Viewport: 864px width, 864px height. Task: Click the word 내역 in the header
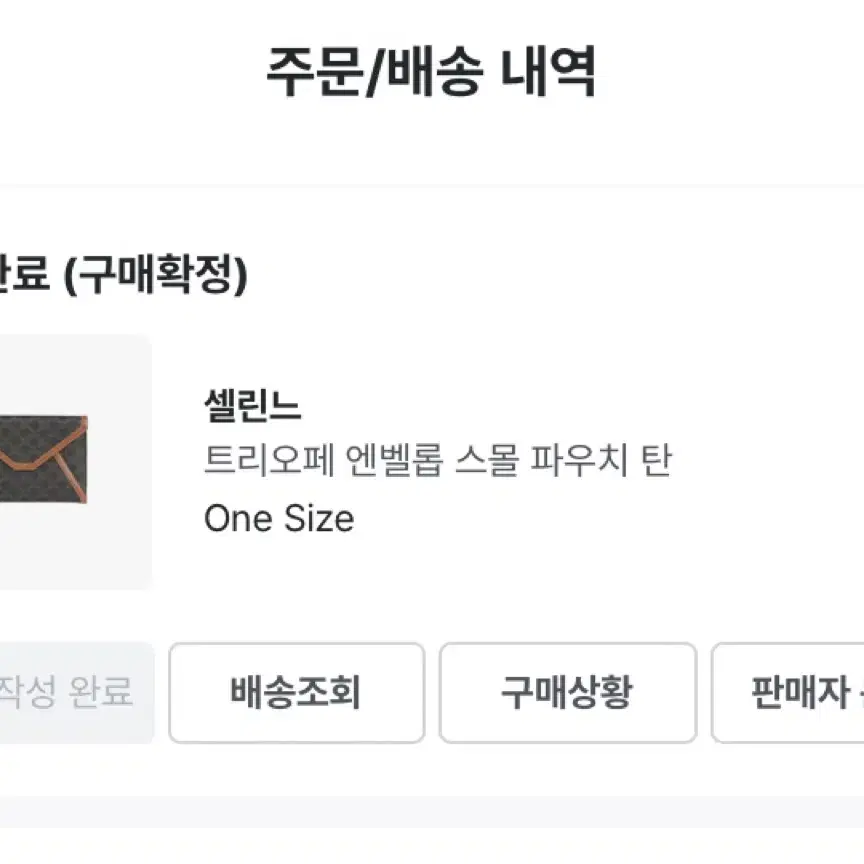548,72
